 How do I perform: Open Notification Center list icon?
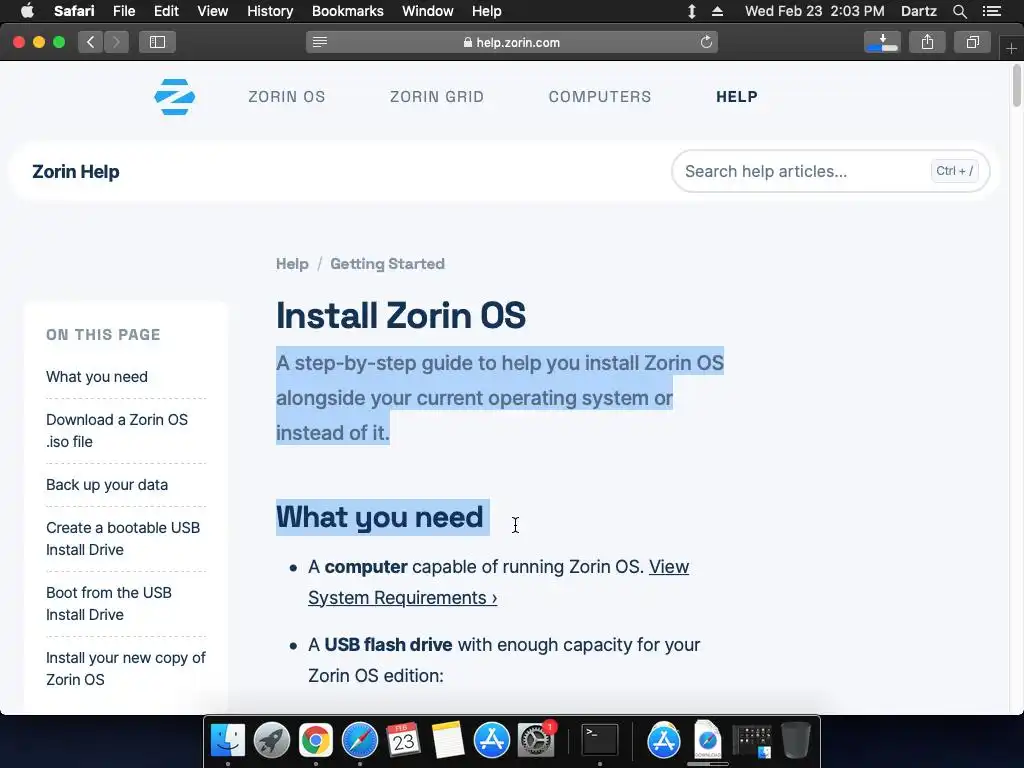[992, 11]
